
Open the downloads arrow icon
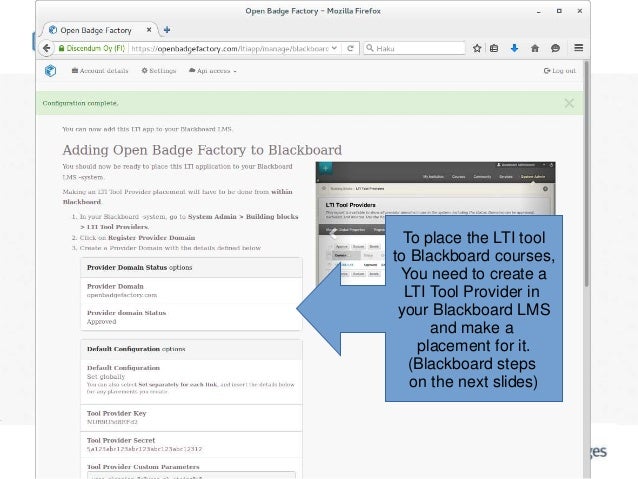(x=514, y=48)
